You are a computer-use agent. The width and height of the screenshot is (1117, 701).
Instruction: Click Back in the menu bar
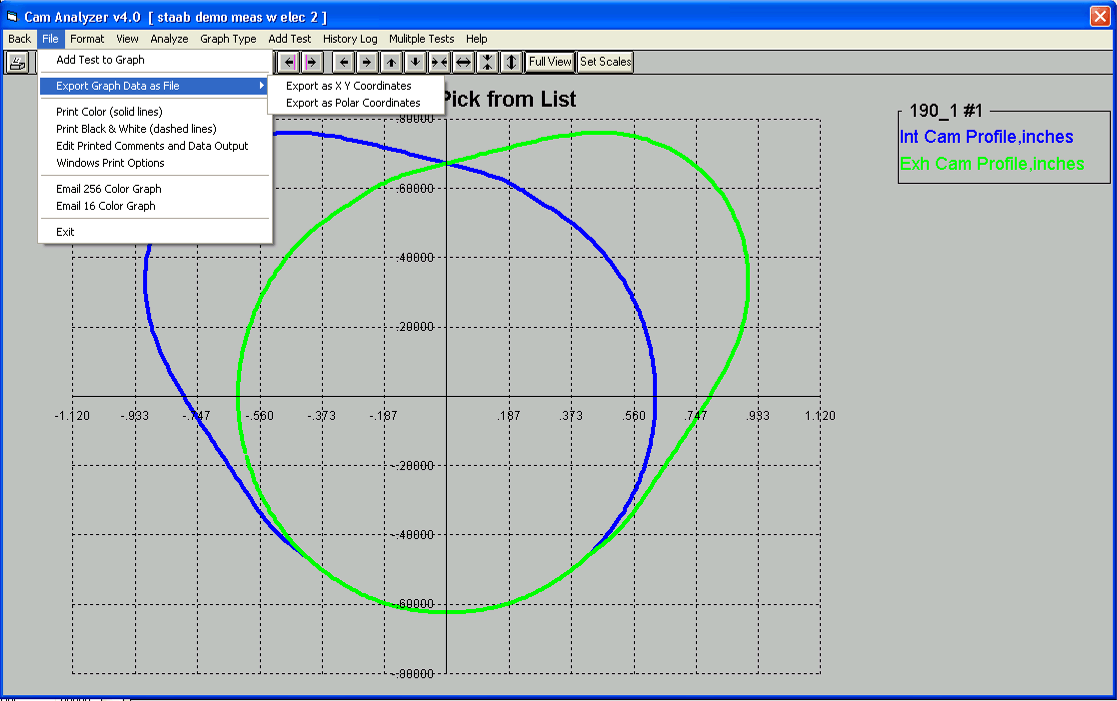(19, 38)
